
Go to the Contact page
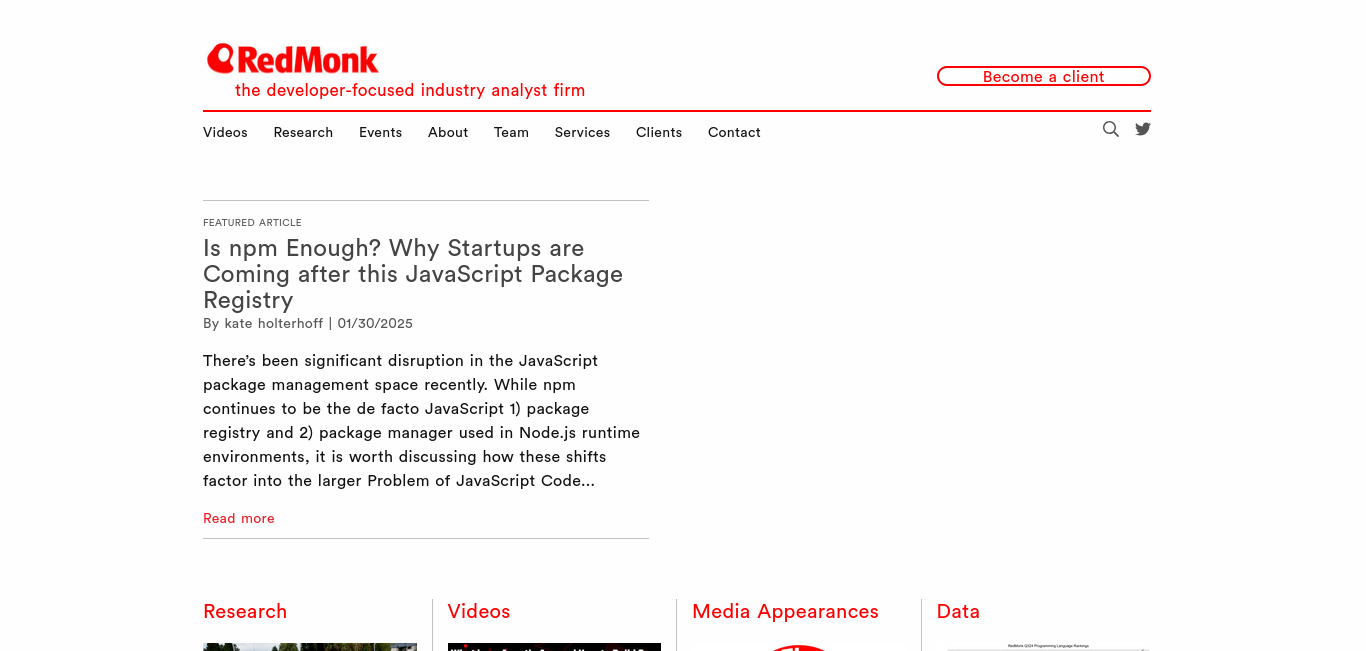(x=734, y=132)
